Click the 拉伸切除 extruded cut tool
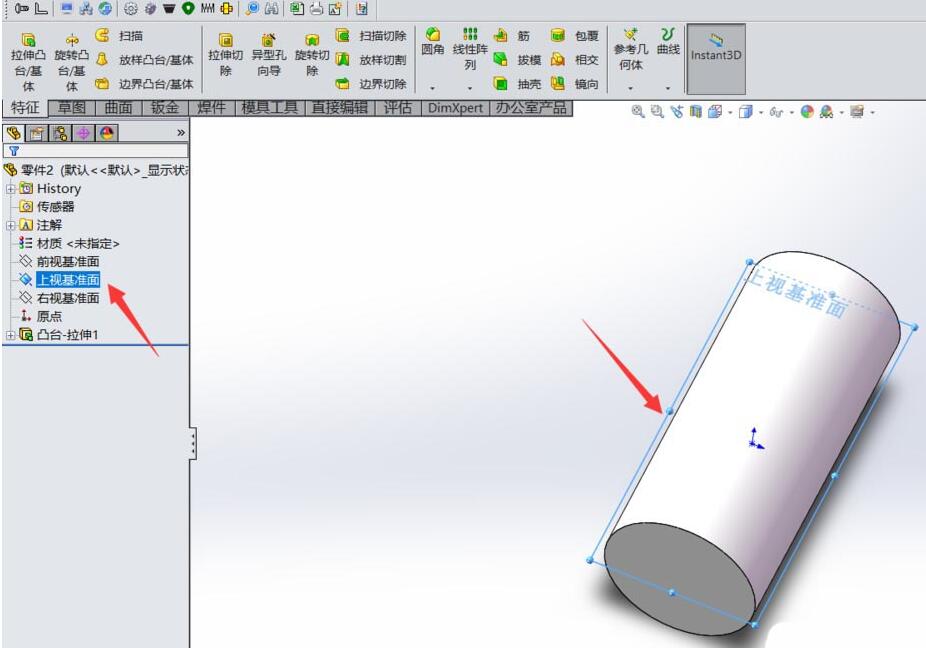The image size is (926, 648). 226,55
